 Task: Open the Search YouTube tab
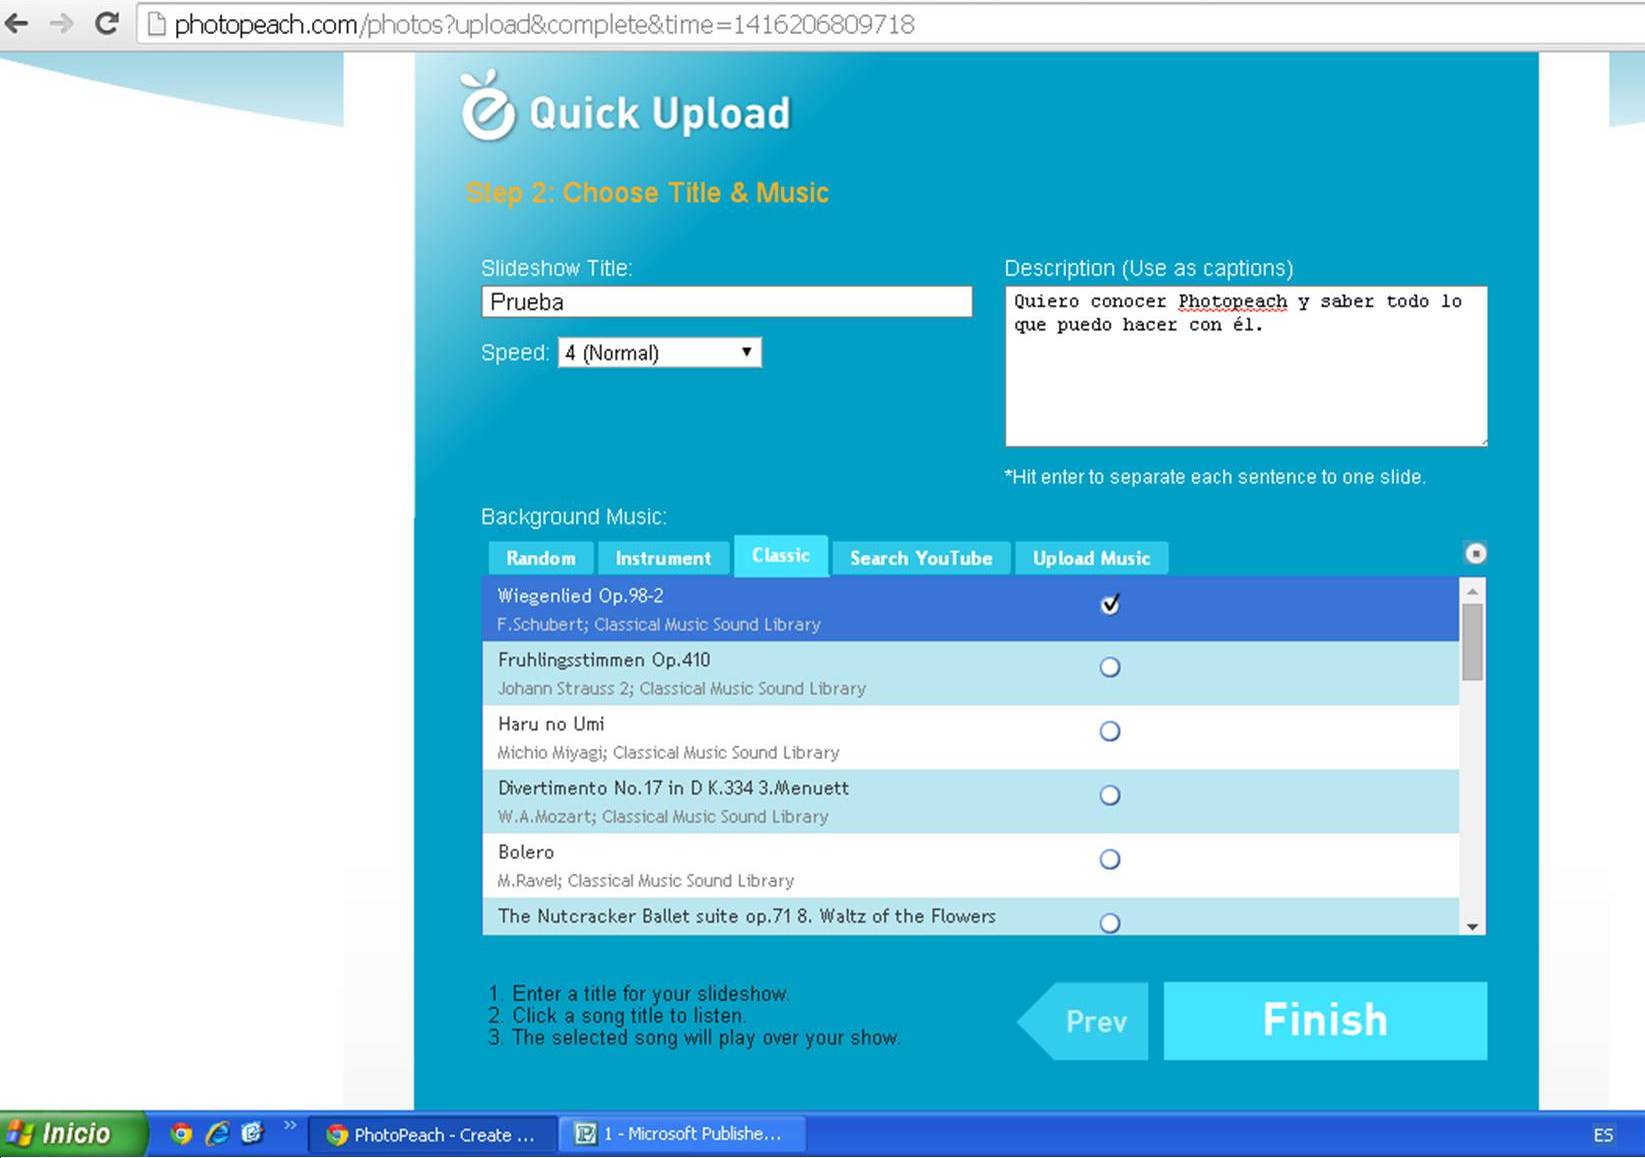920,558
